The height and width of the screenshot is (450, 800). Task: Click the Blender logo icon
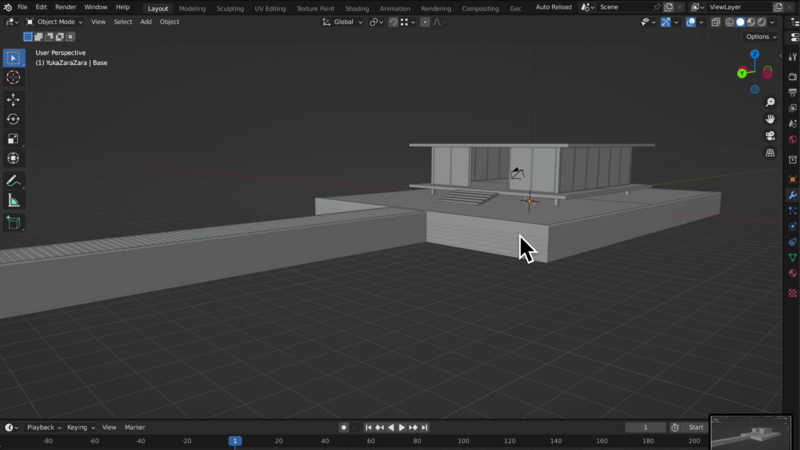pos(7,7)
